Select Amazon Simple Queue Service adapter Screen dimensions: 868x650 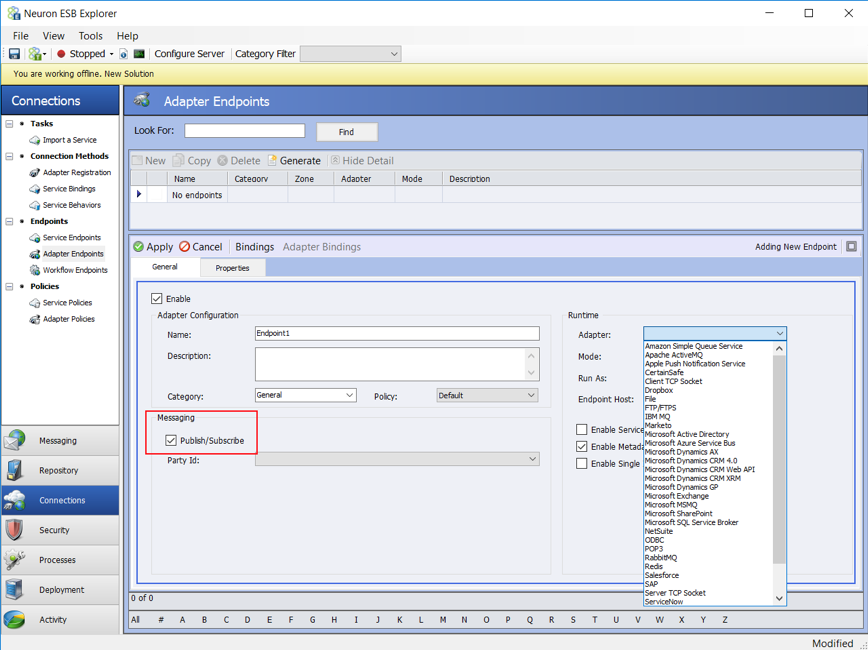(x=694, y=346)
